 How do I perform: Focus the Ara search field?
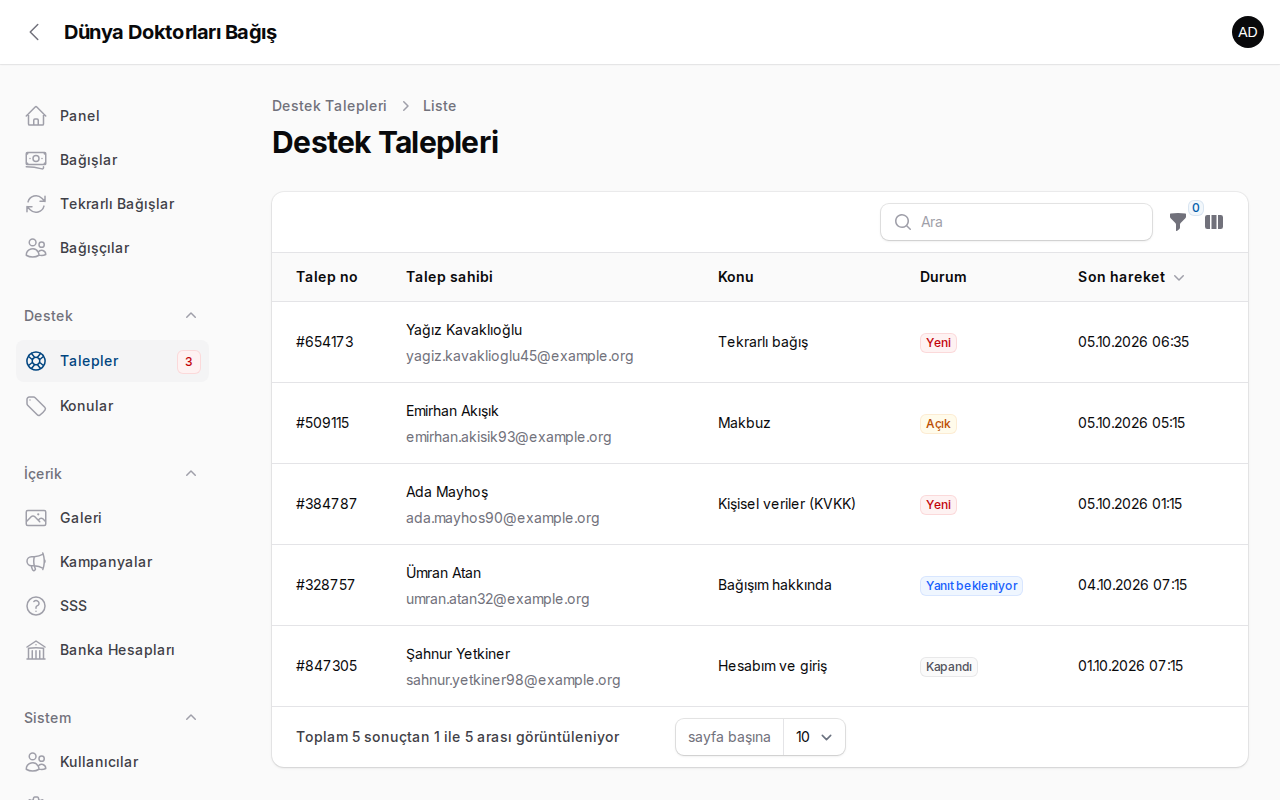(x=1016, y=222)
